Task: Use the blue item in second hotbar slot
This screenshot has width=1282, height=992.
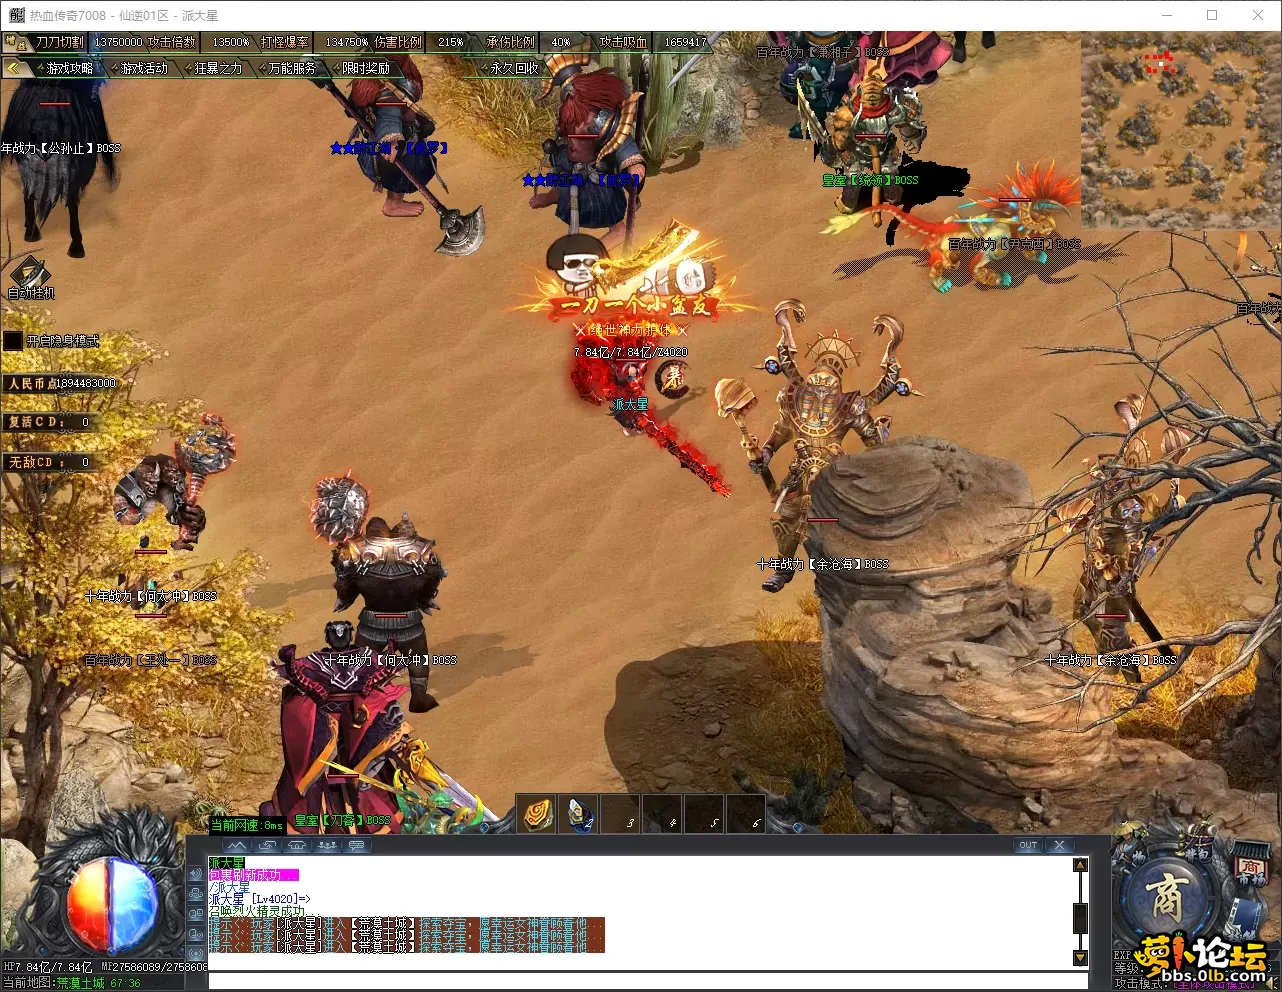Action: [x=580, y=814]
